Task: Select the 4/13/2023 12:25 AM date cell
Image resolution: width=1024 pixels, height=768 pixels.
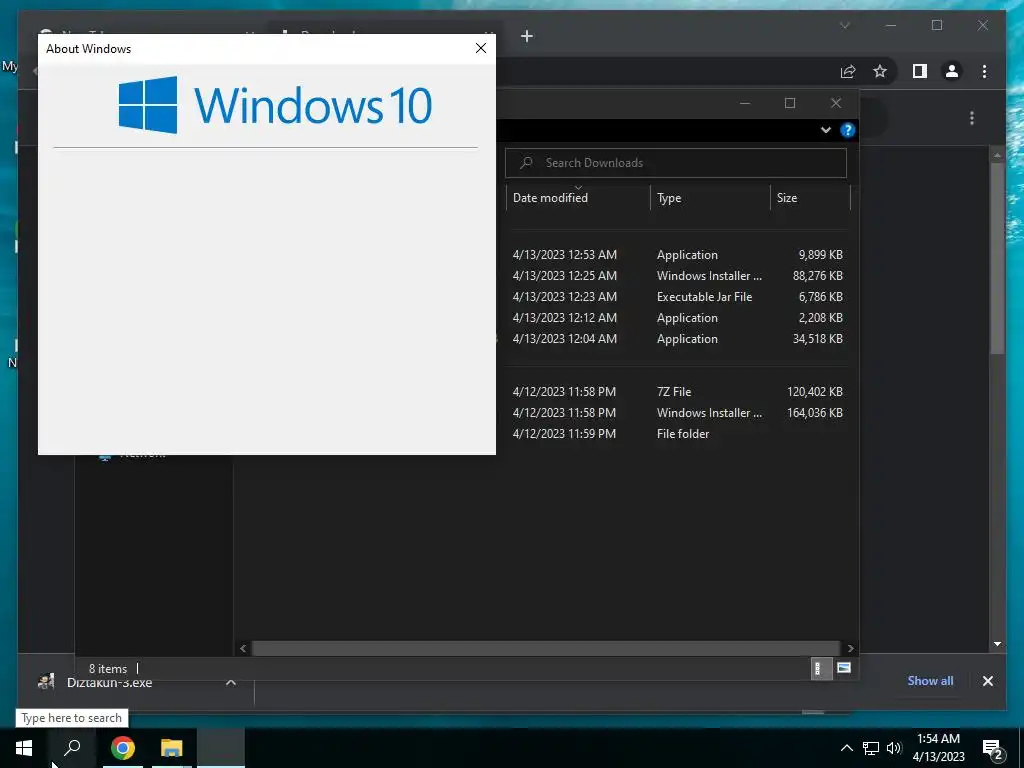Action: 564,276
